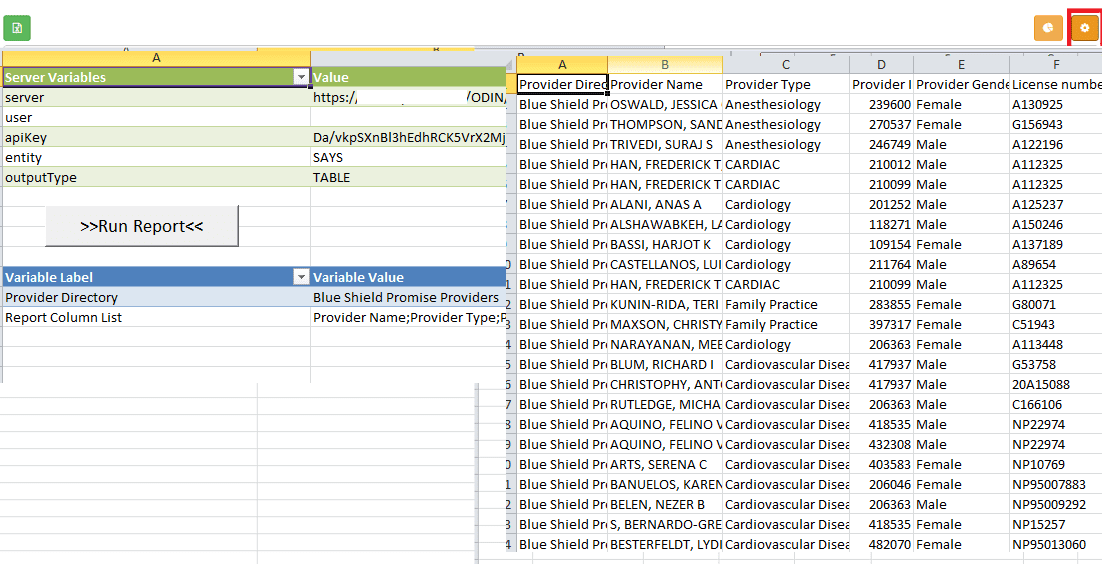1102x564 pixels.
Task: Click the 'outputType' variable cell
Action: click(x=156, y=178)
